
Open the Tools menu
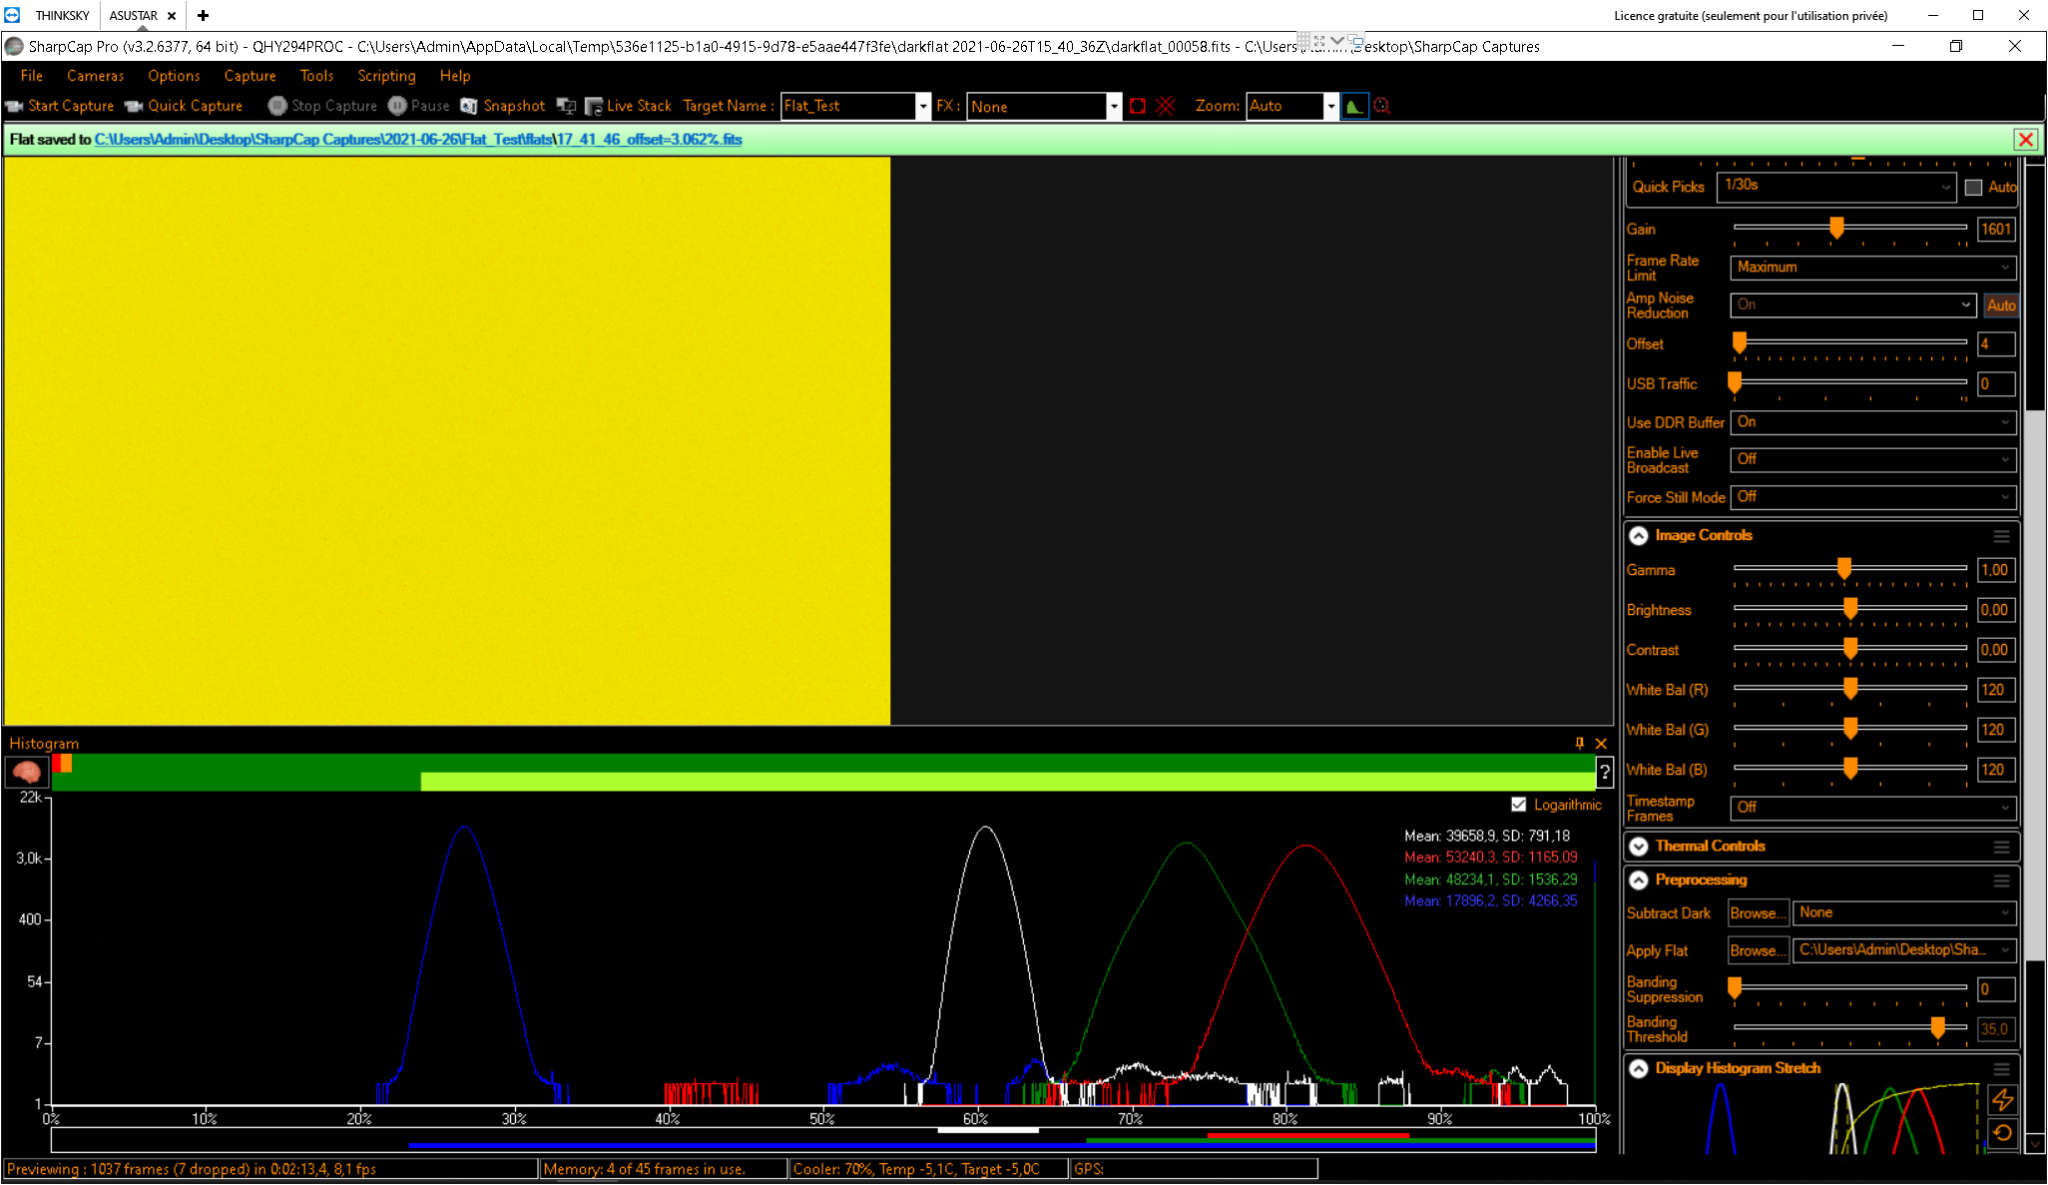tap(316, 76)
